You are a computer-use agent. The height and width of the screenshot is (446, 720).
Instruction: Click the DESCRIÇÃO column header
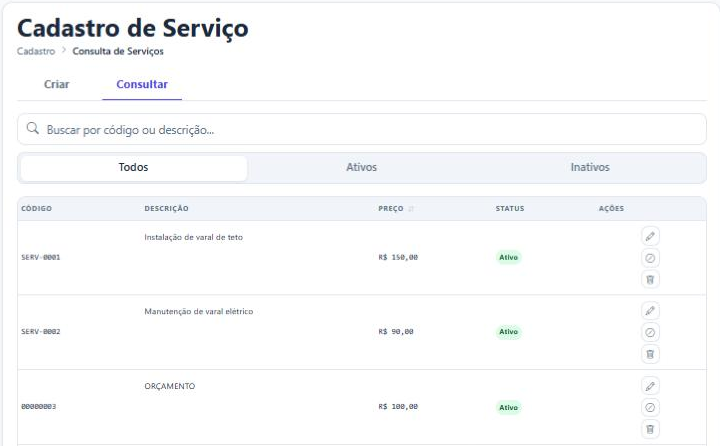166,209
